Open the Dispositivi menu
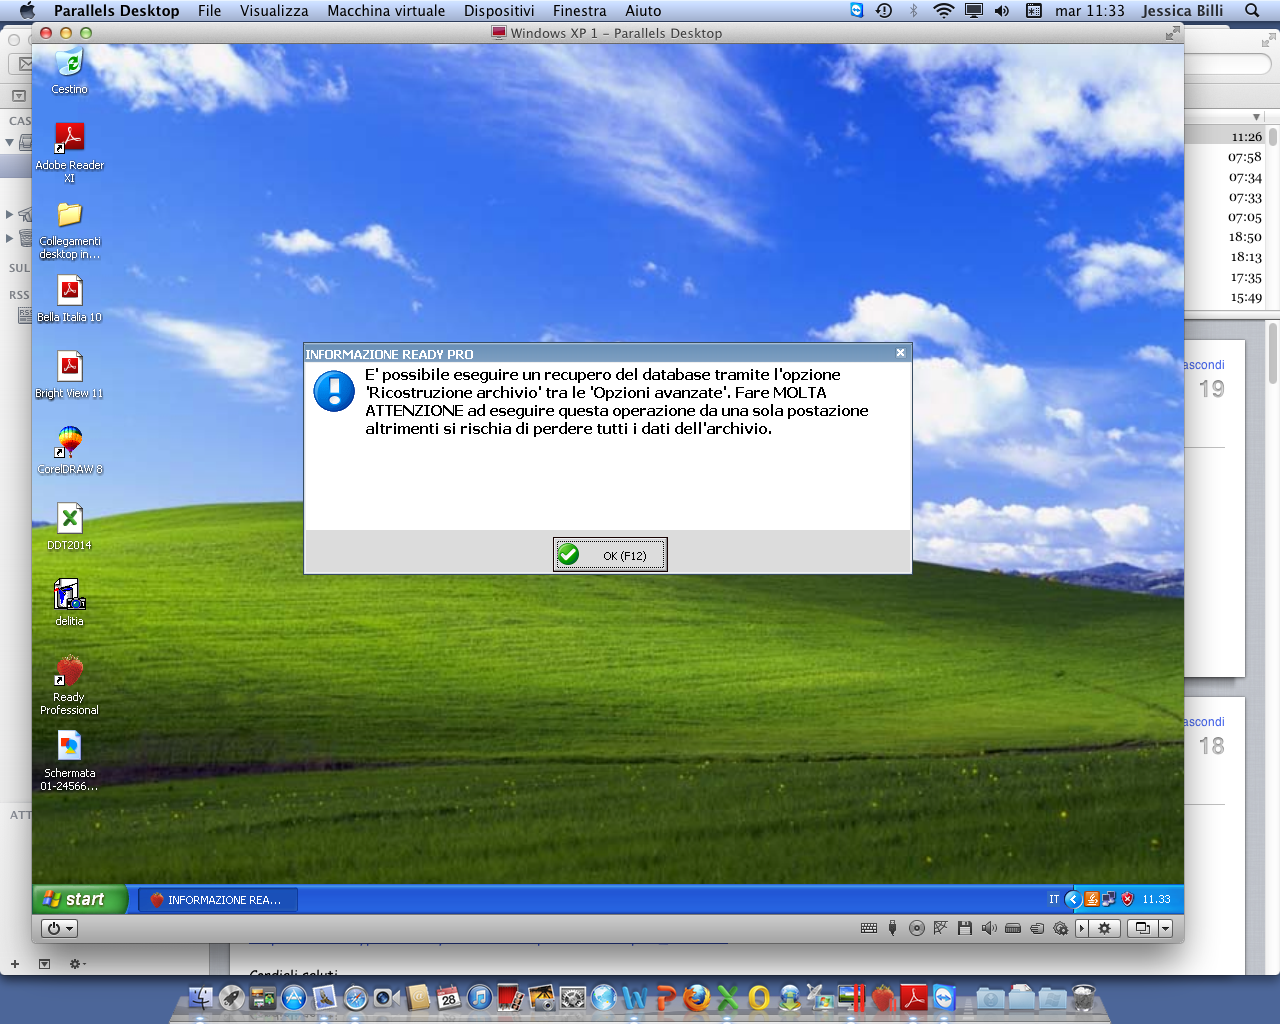 tap(499, 11)
